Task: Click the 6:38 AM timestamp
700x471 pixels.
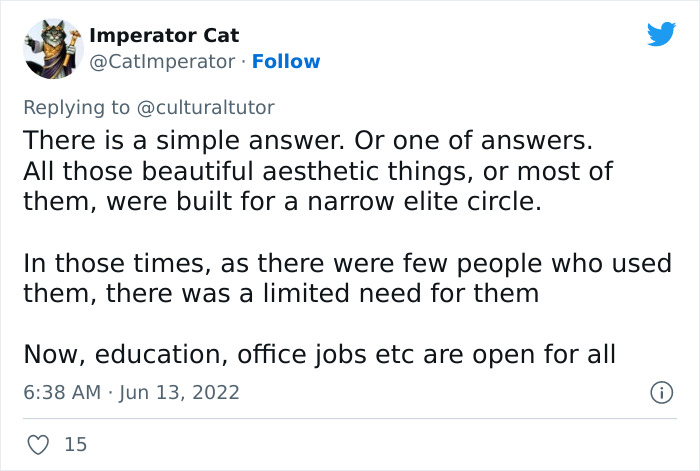Action: (x=62, y=392)
